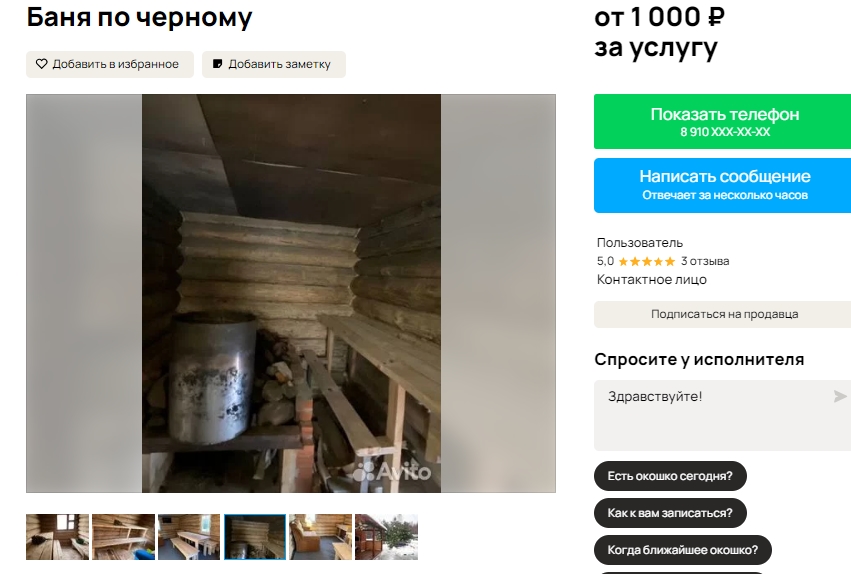The image size is (851, 574).
Task: Click the Avito watermark on the photo
Action: point(392,471)
